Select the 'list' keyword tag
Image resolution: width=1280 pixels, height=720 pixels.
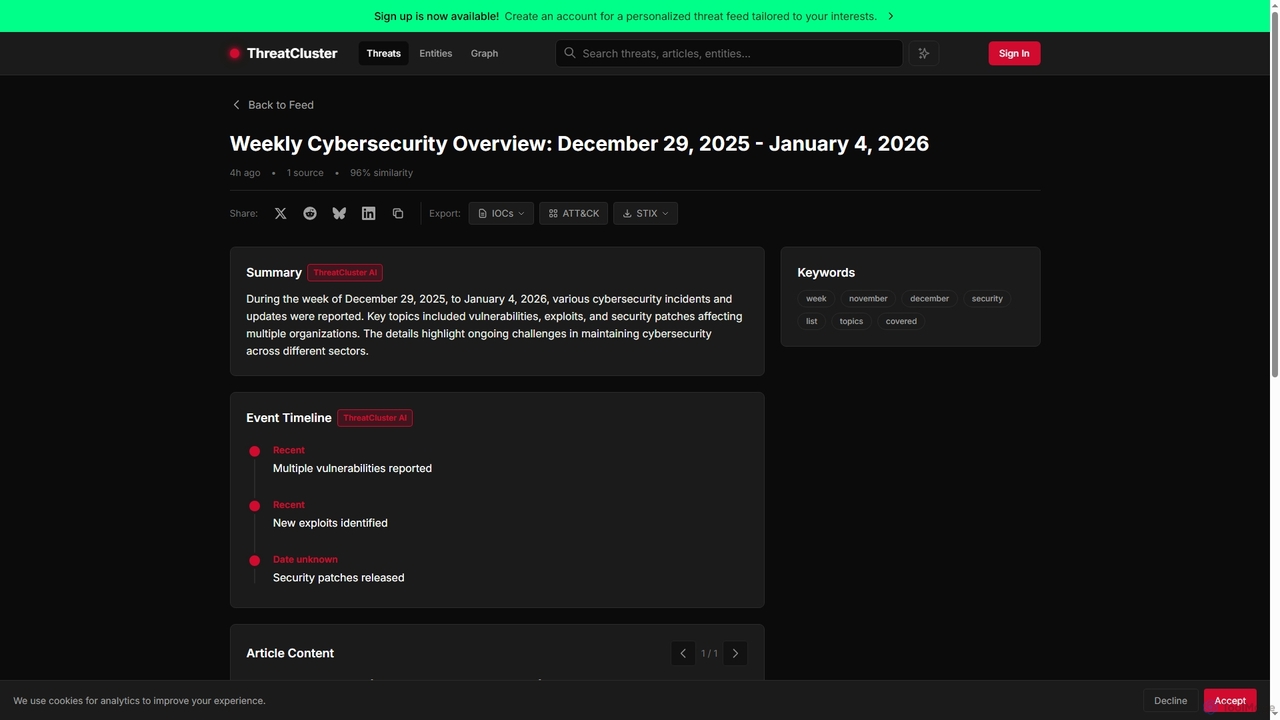[811, 321]
